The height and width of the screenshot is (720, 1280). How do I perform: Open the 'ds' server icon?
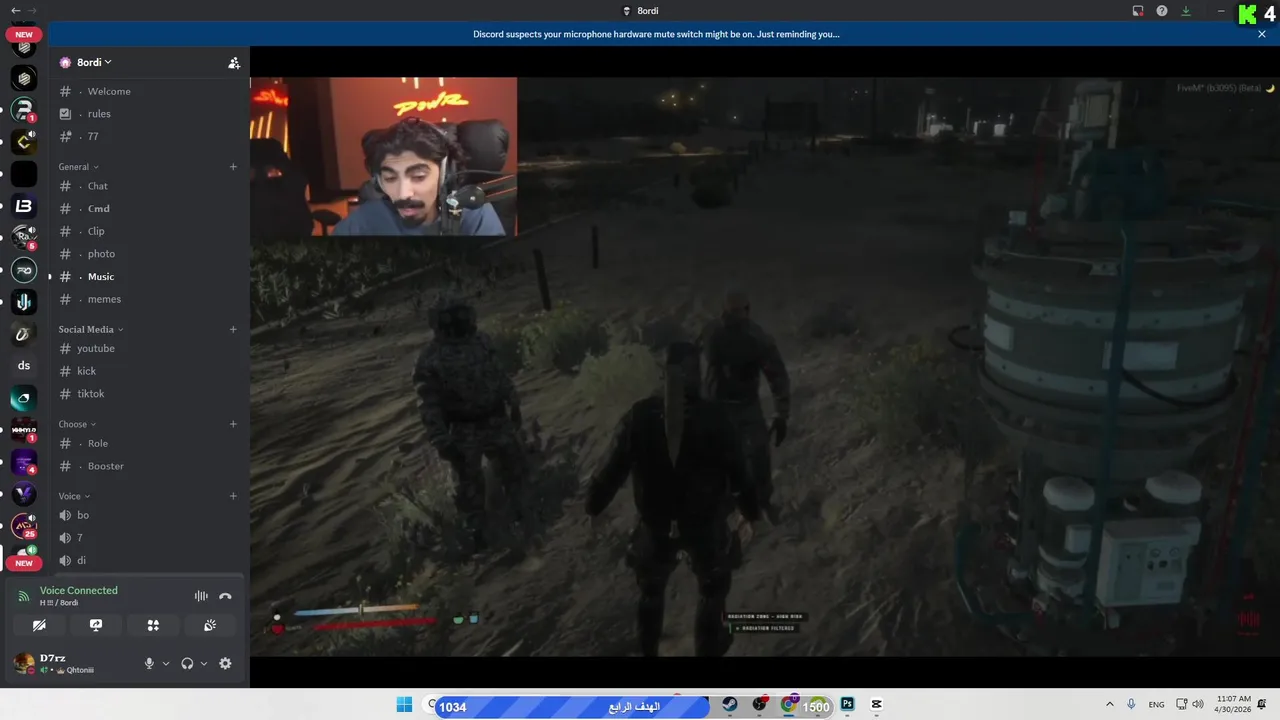24,366
